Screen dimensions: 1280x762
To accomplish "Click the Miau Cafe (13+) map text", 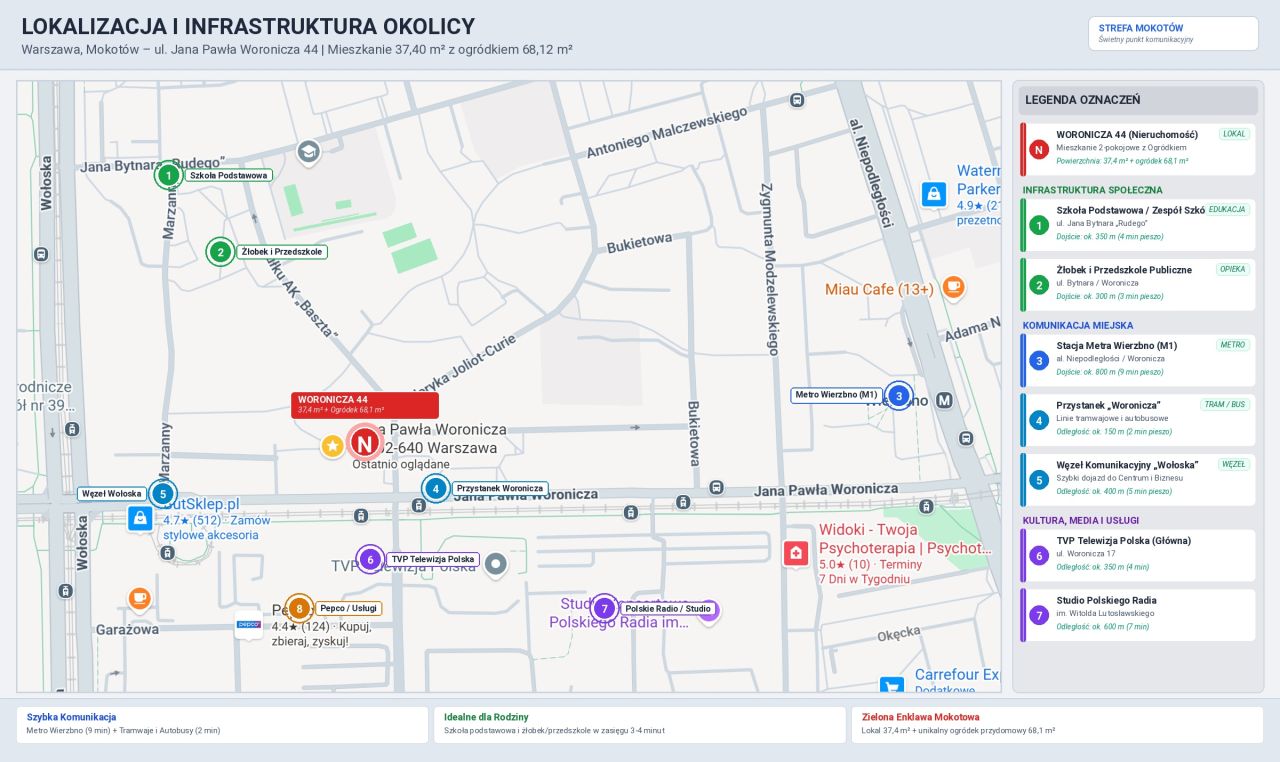I will coord(879,289).
